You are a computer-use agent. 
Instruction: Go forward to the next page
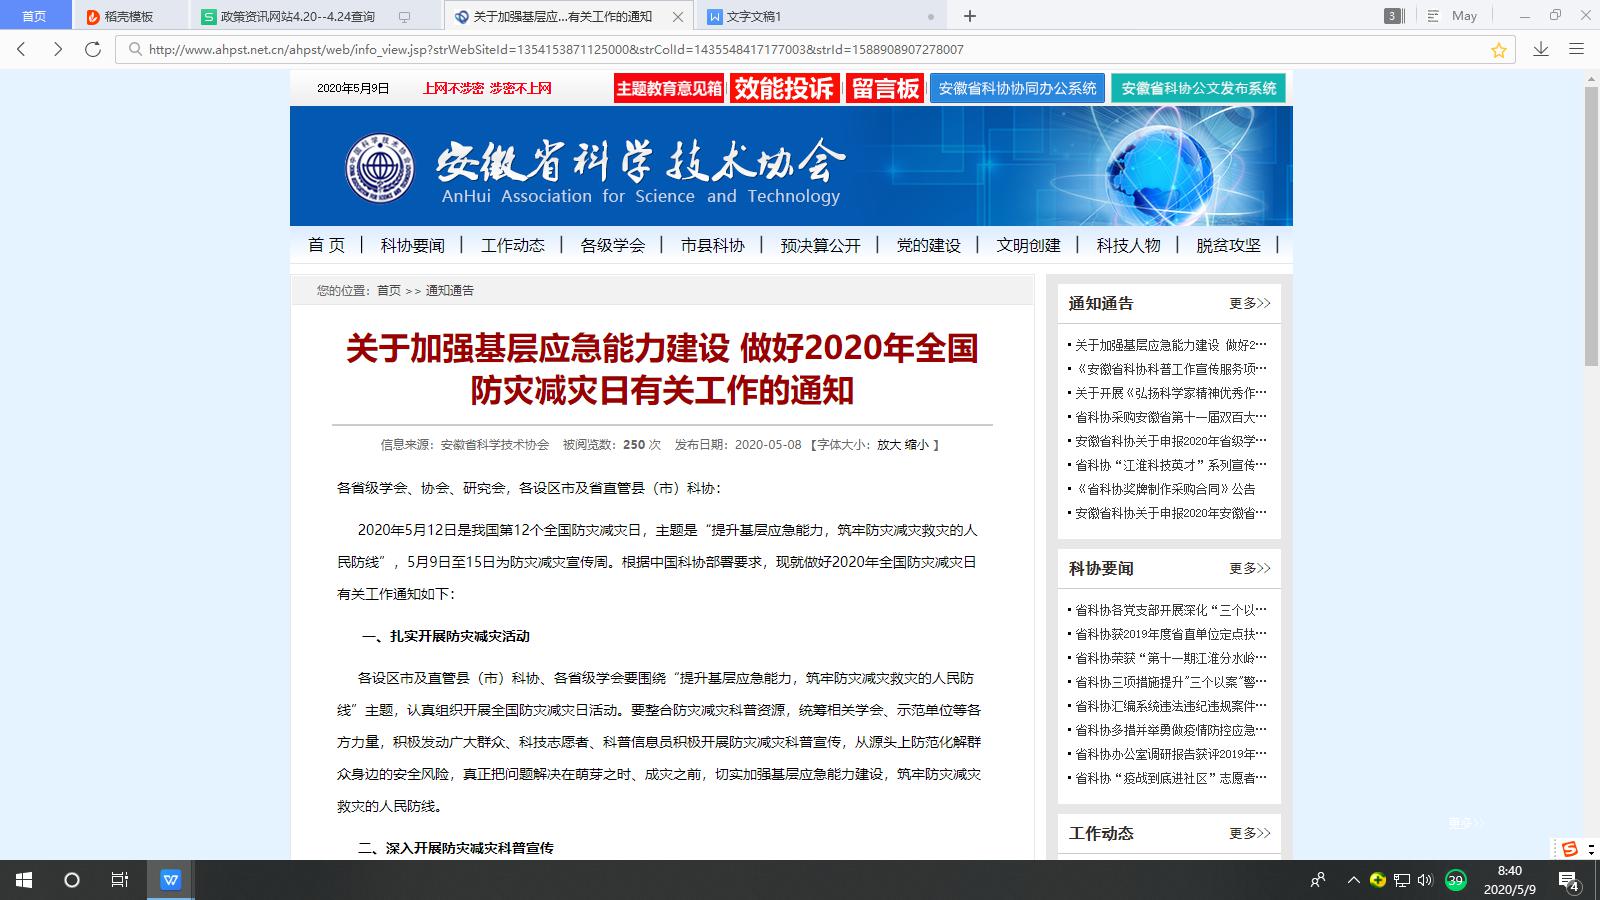coord(57,49)
